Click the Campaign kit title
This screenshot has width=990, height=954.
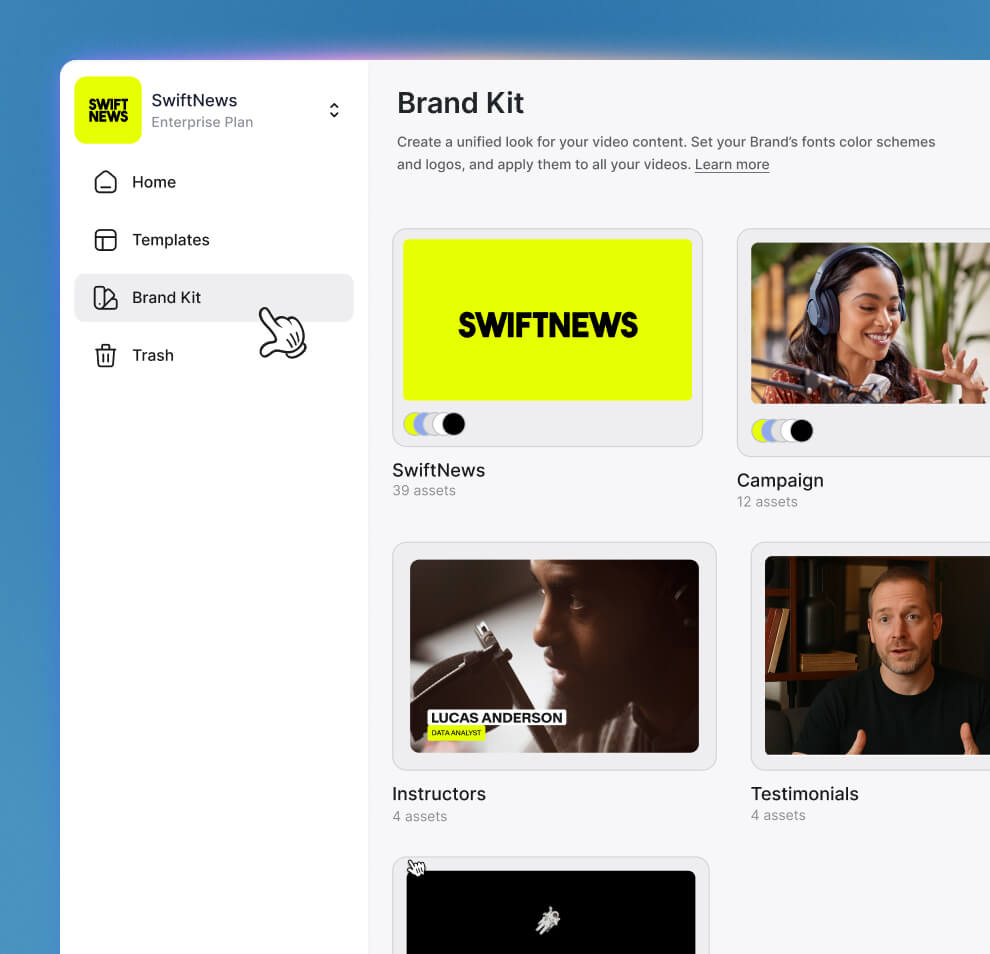click(x=780, y=481)
